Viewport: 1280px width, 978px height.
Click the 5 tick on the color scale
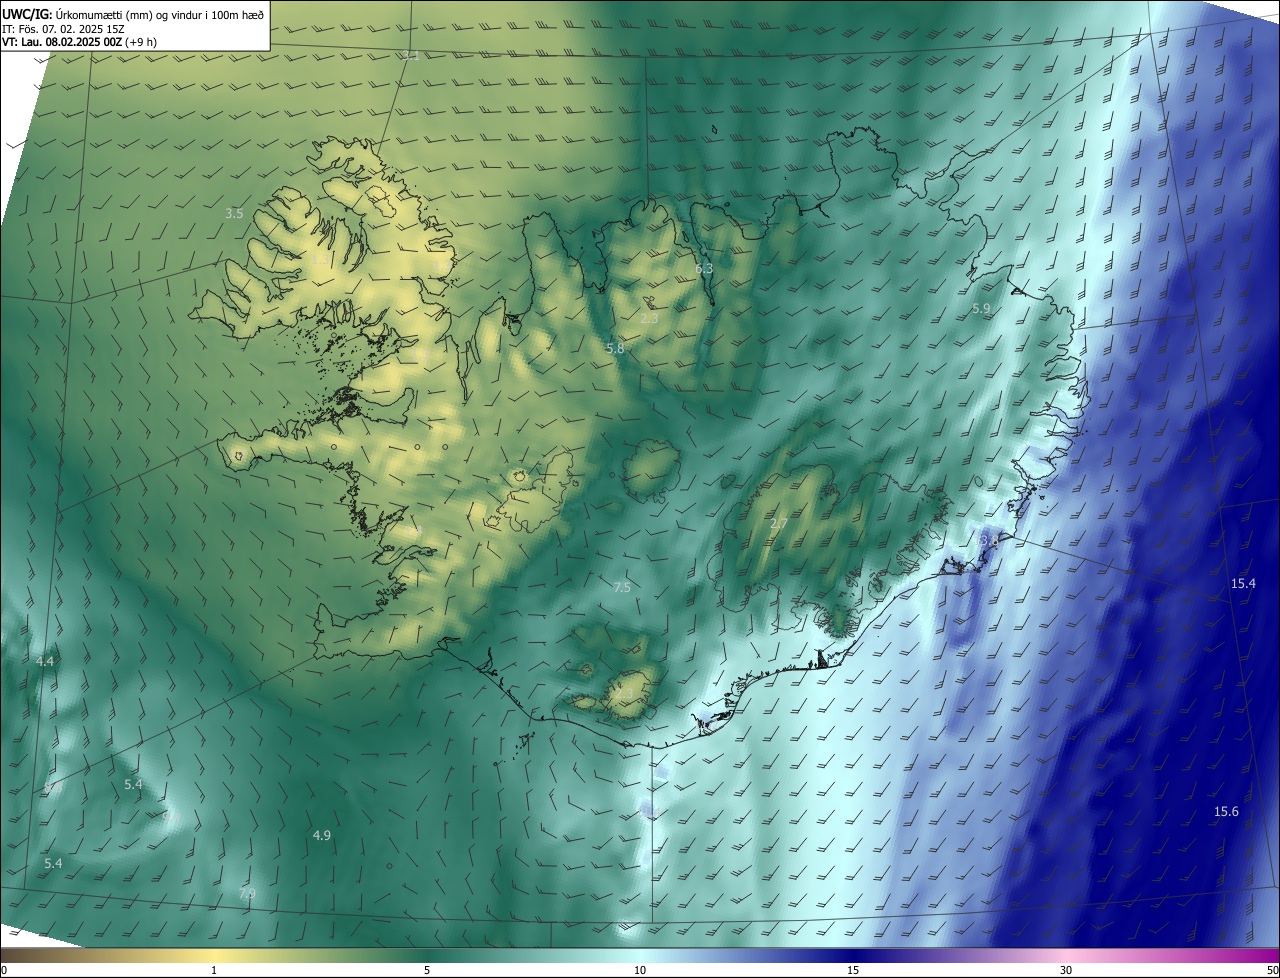(x=427, y=970)
